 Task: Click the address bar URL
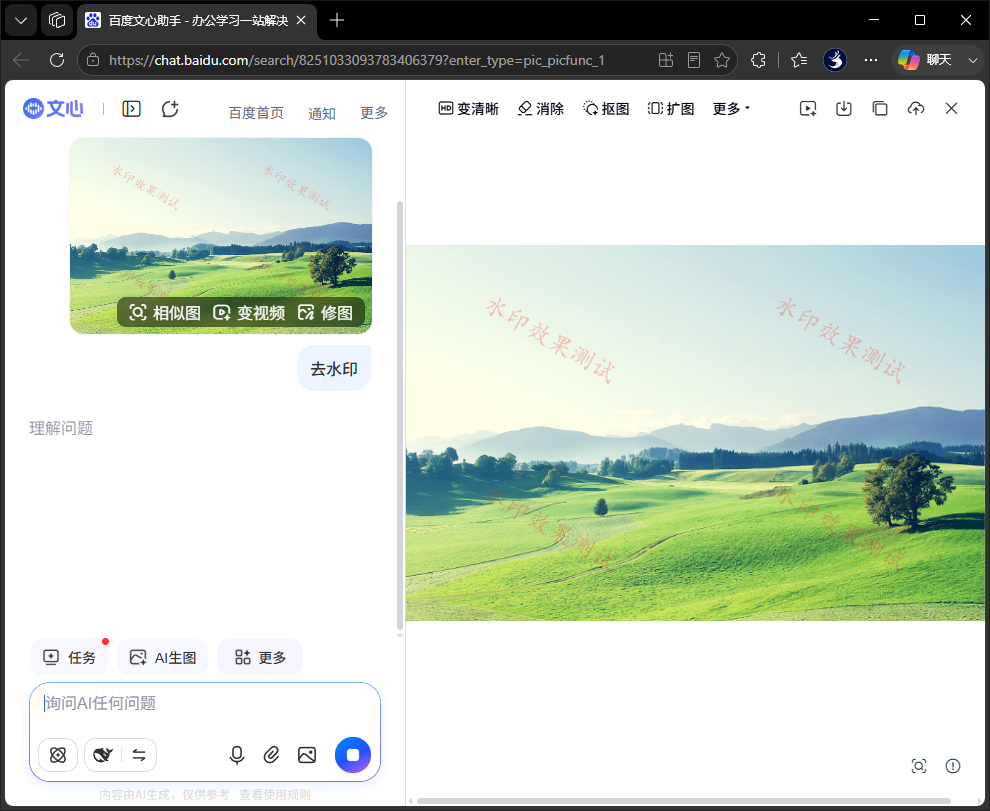pyautogui.click(x=357, y=60)
